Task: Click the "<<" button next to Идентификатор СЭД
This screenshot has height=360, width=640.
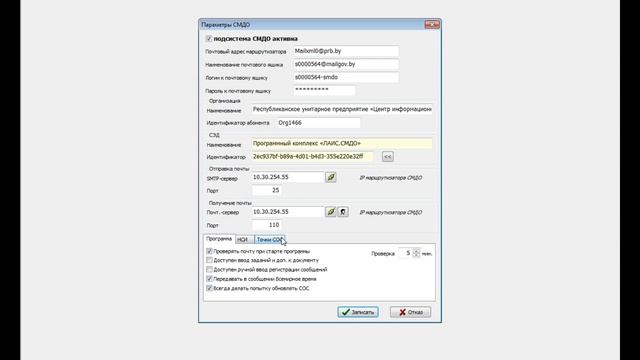Action: pos(388,157)
